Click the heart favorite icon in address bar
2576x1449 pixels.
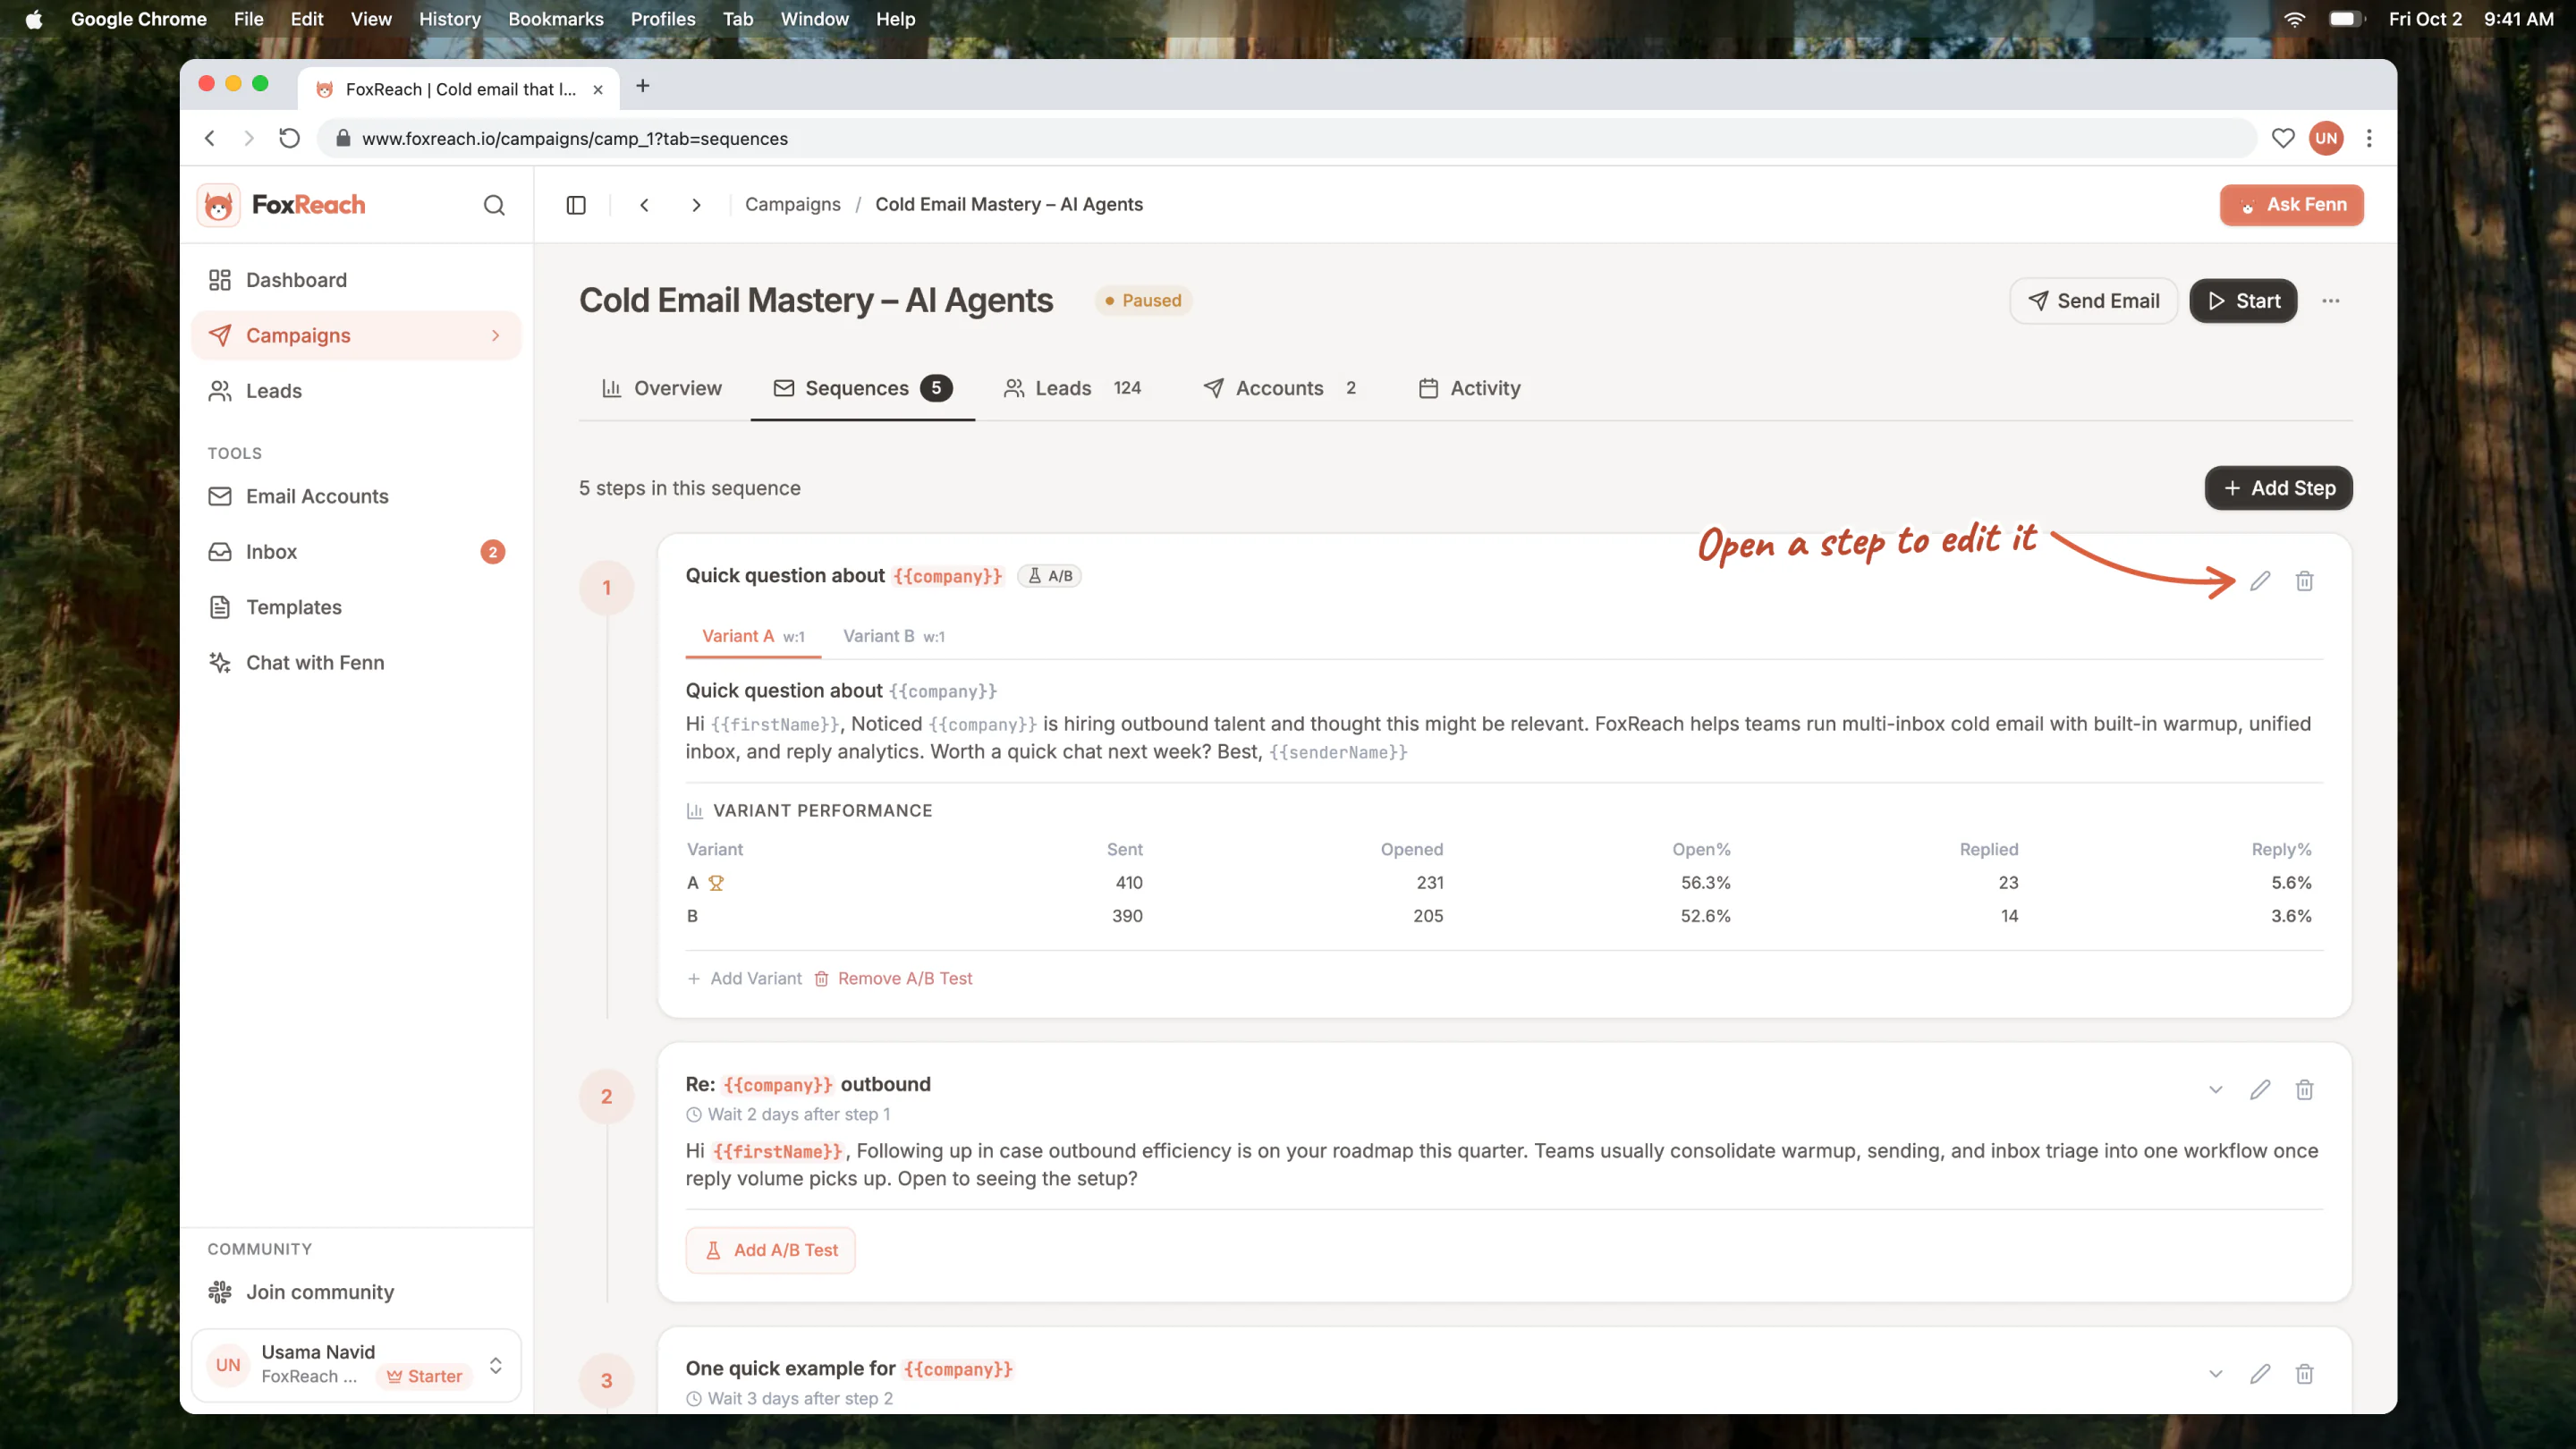click(x=2283, y=138)
